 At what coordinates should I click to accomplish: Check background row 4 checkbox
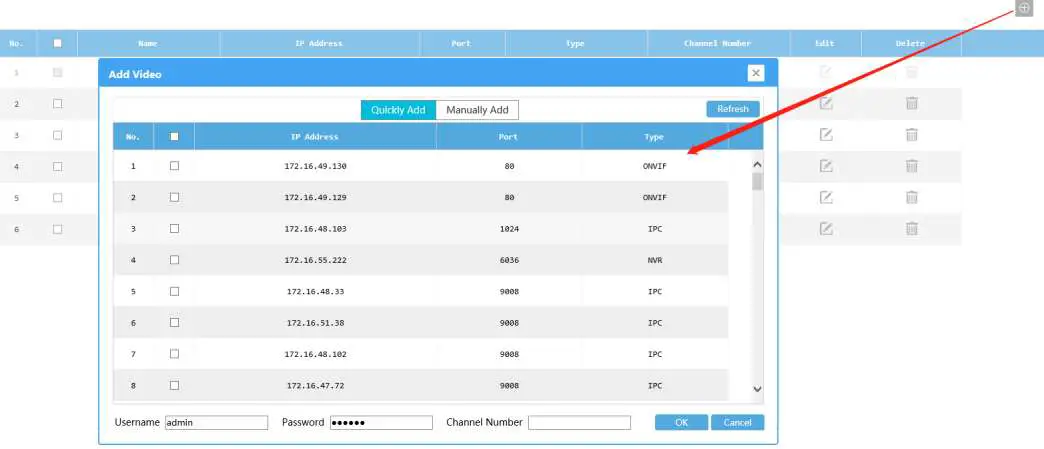pyautogui.click(x=57, y=166)
